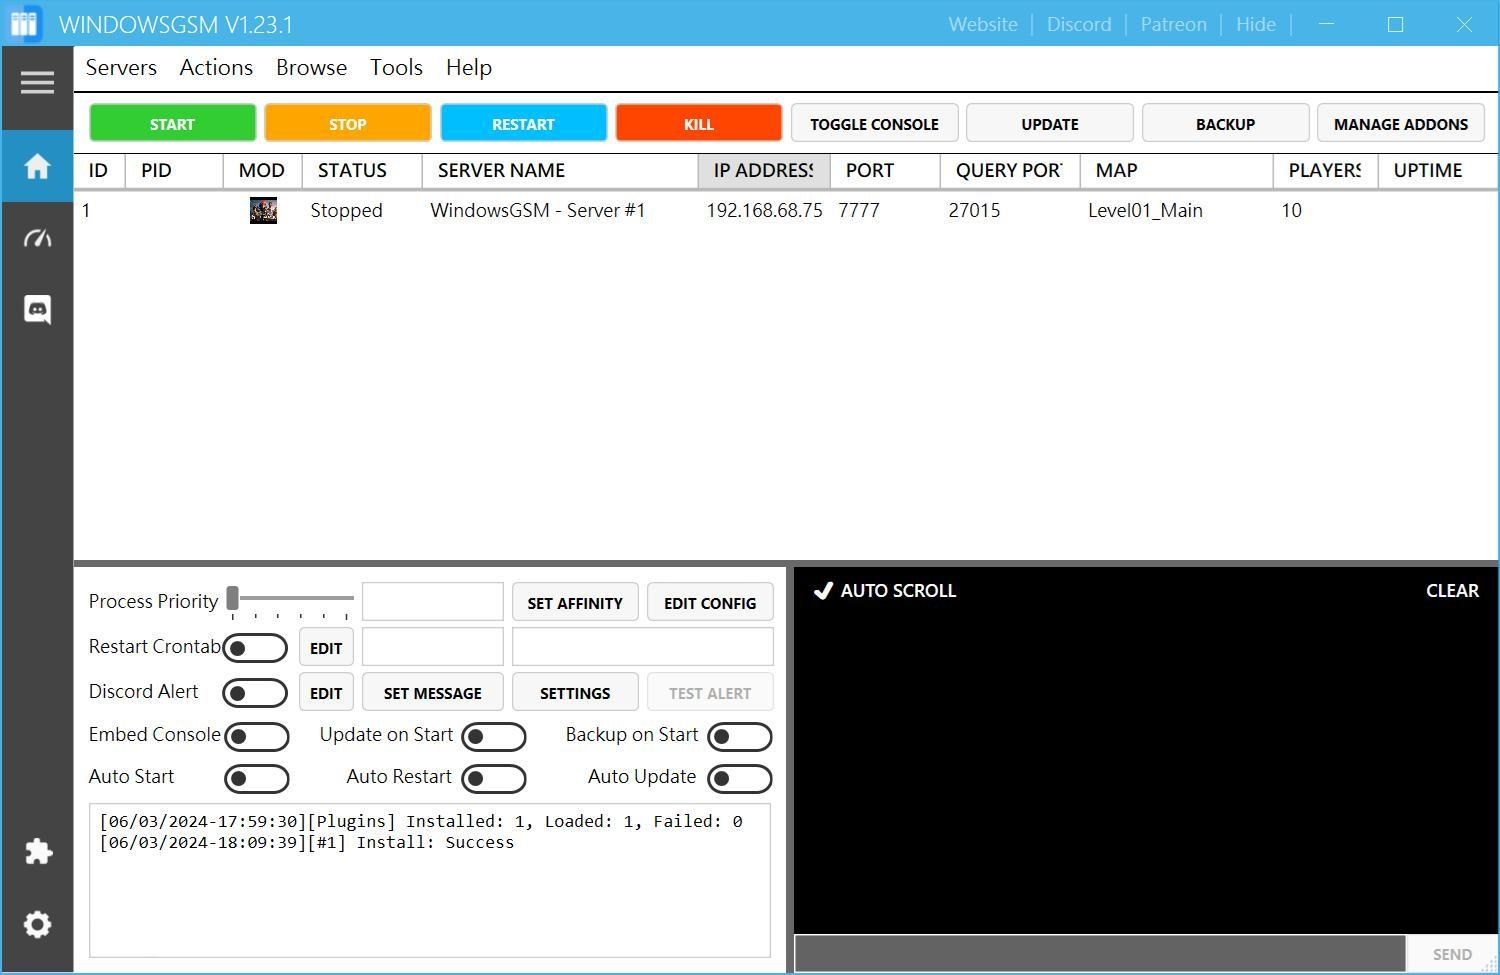This screenshot has width=1500, height=975.
Task: Open the Dashboard gauge icon
Action: pyautogui.click(x=37, y=238)
